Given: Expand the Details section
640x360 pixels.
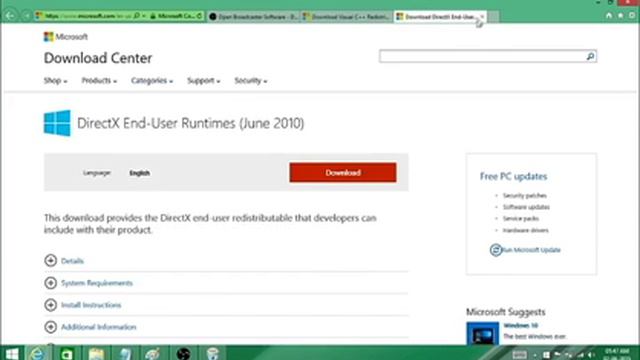Looking at the screenshot, I should 64,260.
